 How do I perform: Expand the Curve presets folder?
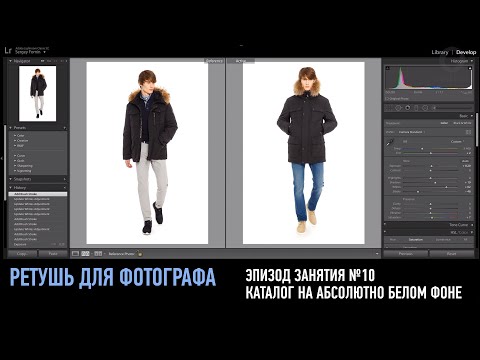(15, 155)
